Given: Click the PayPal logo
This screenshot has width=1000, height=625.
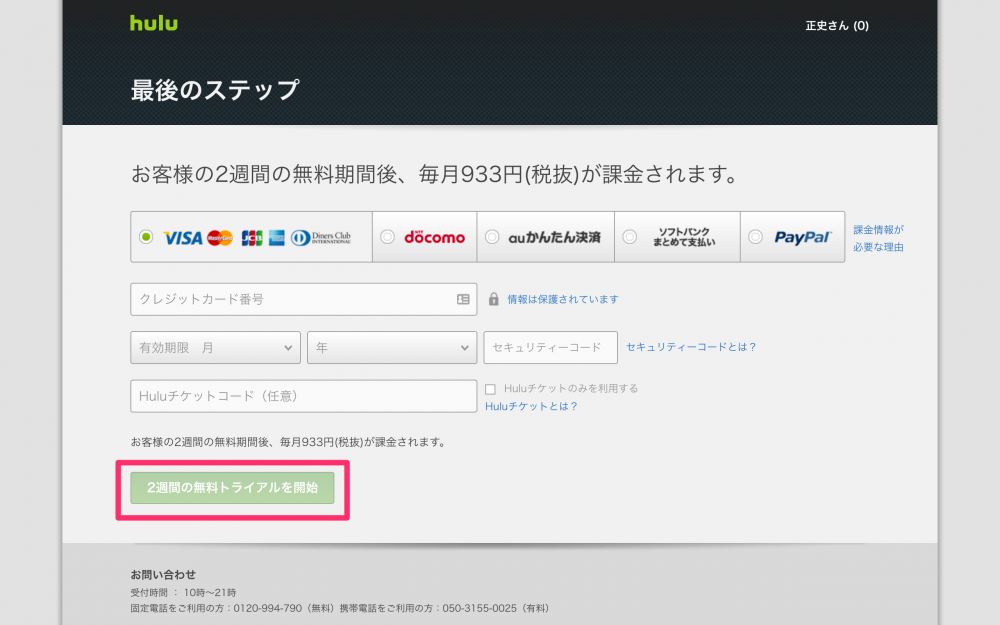Looking at the screenshot, I should point(803,237).
